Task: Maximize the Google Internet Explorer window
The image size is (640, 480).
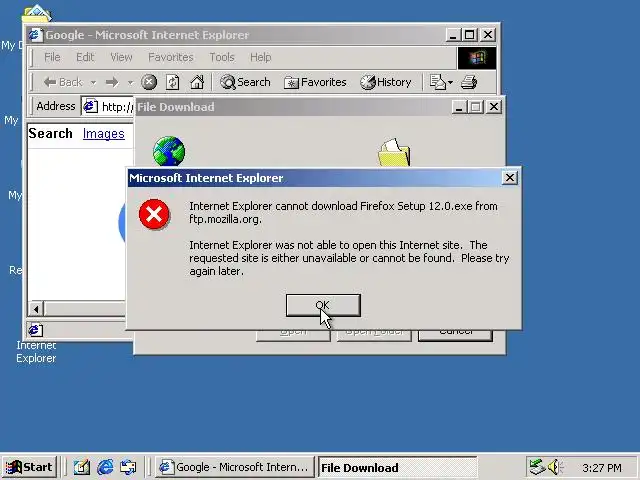Action: 469,35
